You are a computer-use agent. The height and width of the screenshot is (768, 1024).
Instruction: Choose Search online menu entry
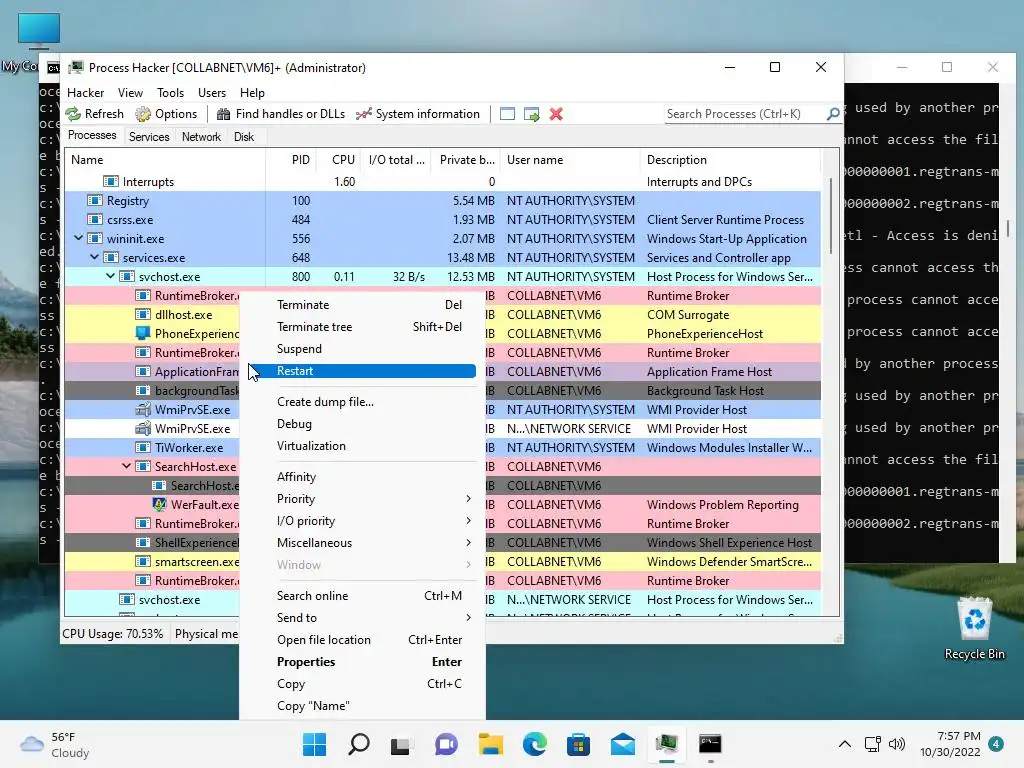(x=362, y=596)
